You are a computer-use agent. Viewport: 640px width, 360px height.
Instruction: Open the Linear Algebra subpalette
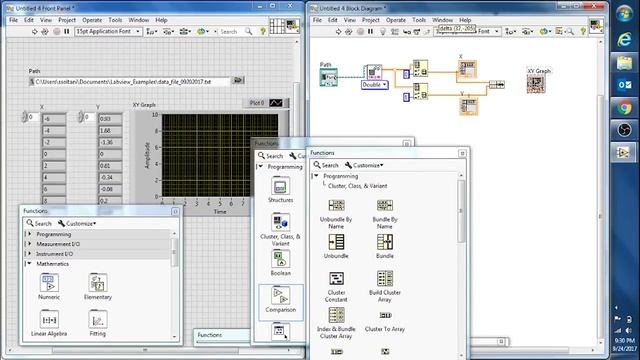49,323
